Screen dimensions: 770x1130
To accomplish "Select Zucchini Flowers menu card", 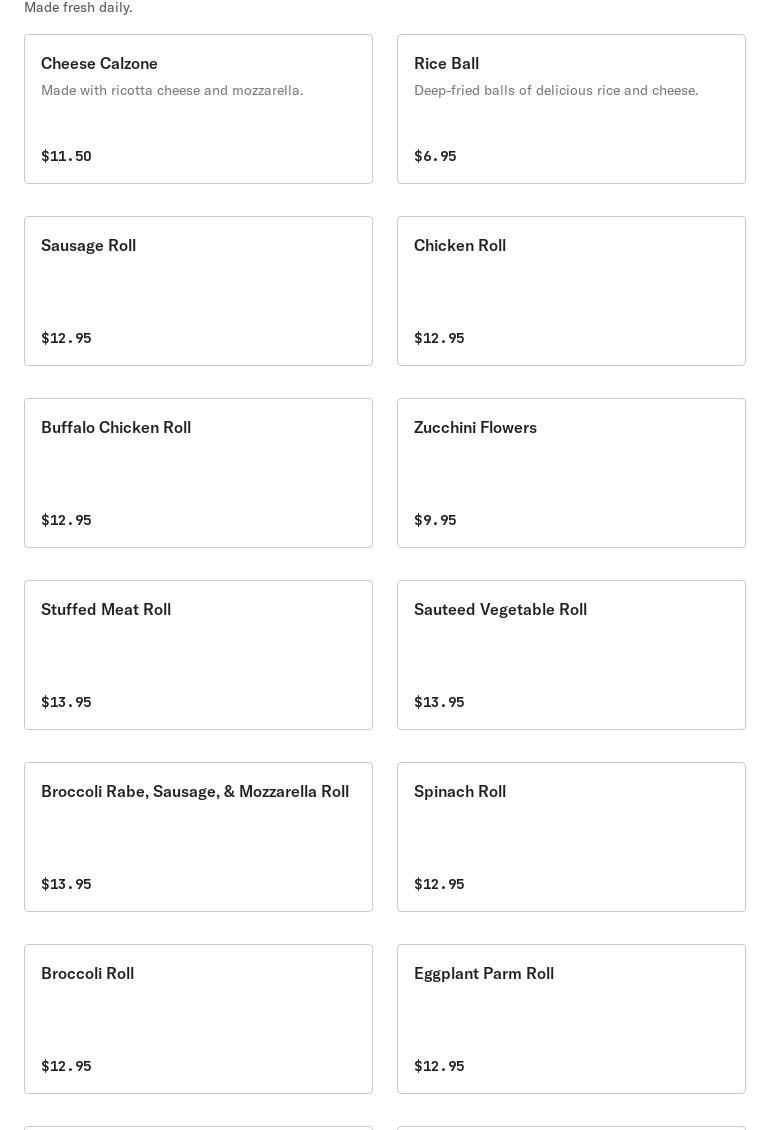I will tap(571, 473).
